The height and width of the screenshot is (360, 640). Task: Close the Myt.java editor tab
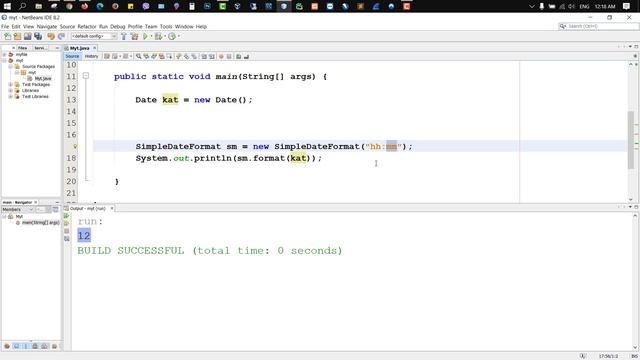95,48
